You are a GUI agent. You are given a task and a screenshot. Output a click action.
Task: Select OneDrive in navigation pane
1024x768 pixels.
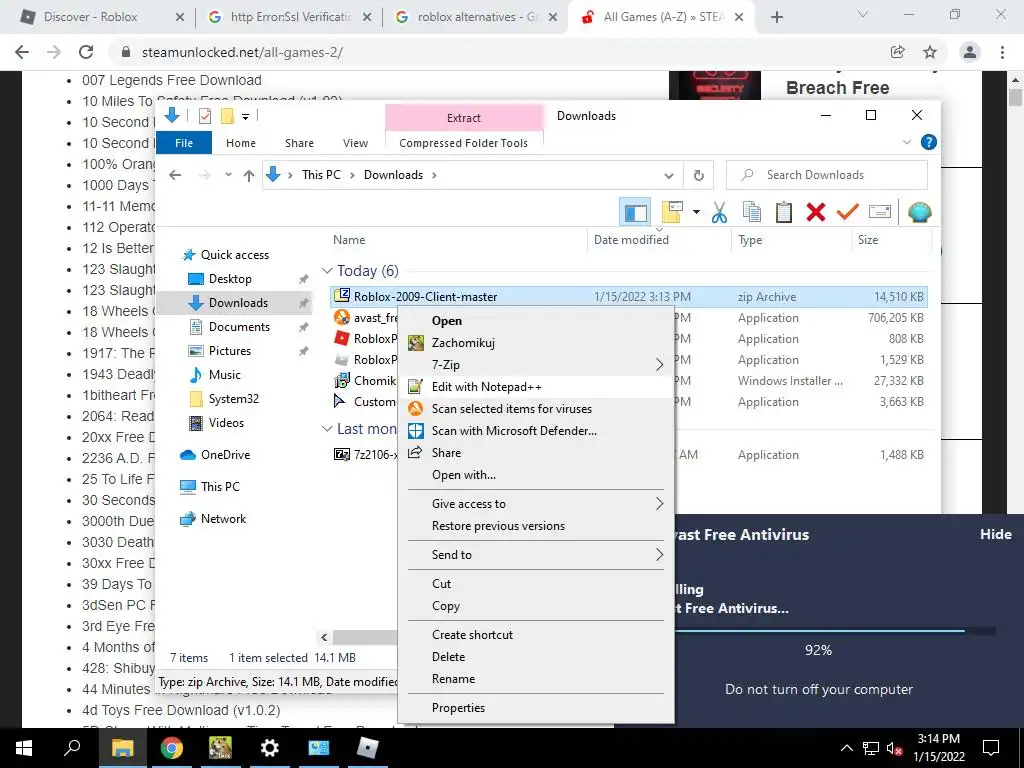pyautogui.click(x=225, y=455)
